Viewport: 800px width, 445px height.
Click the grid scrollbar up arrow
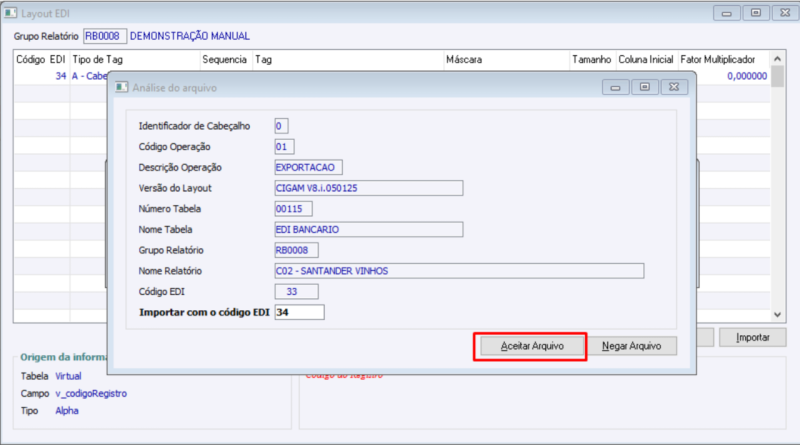point(778,59)
